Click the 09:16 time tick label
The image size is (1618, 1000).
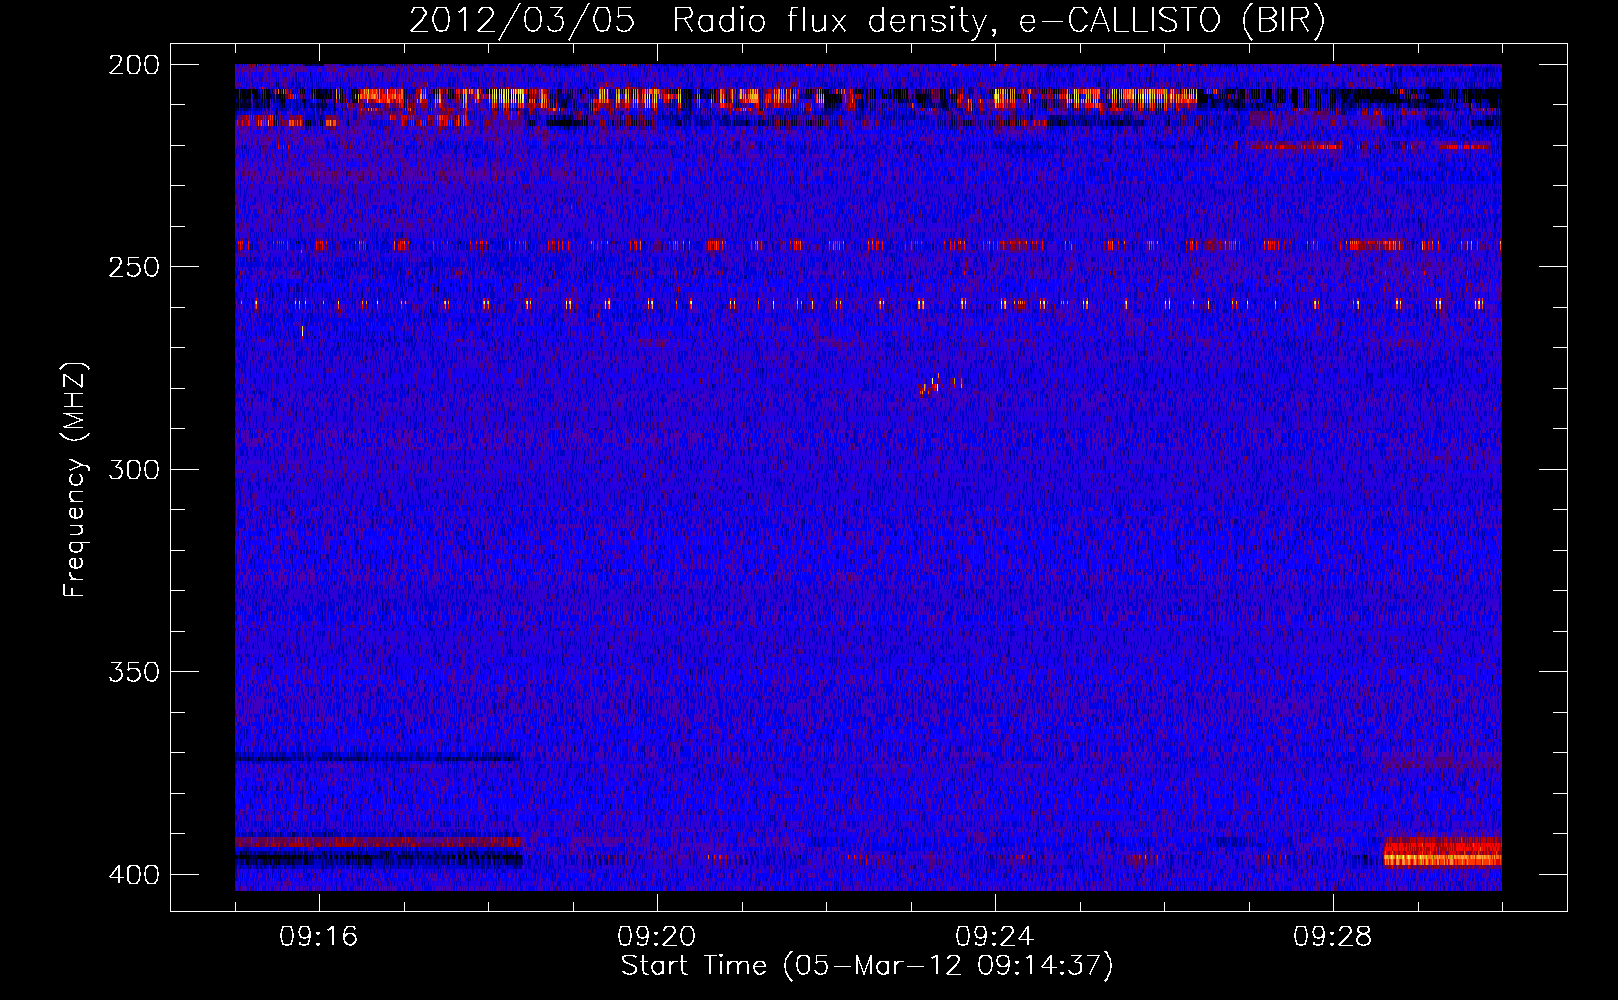pos(319,936)
